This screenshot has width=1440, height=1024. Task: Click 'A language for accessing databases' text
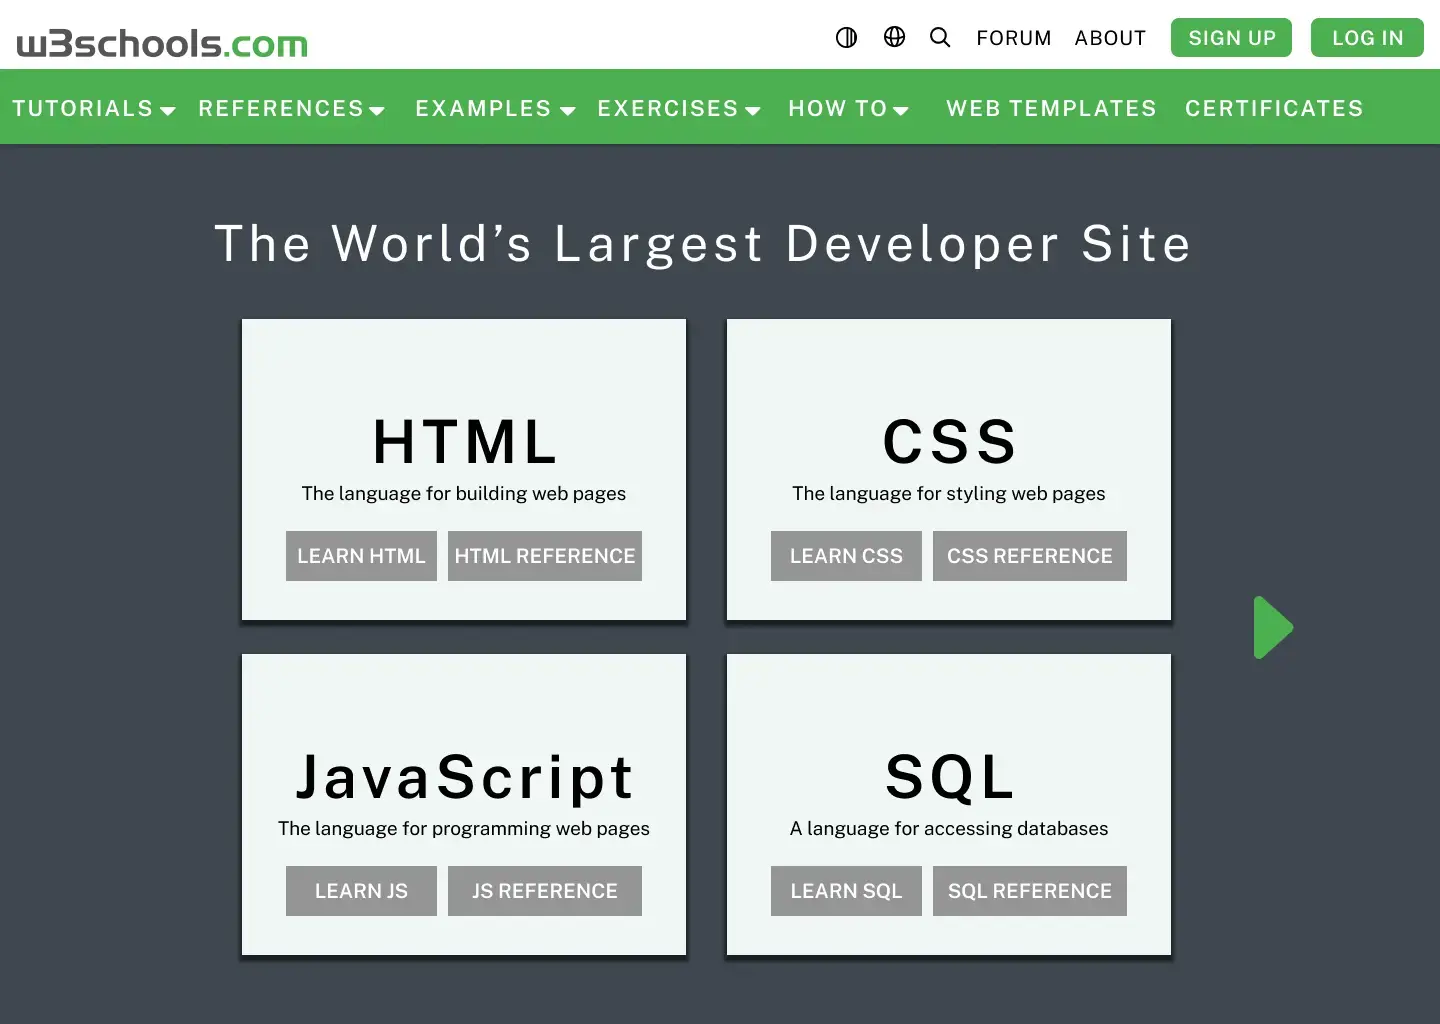(949, 829)
